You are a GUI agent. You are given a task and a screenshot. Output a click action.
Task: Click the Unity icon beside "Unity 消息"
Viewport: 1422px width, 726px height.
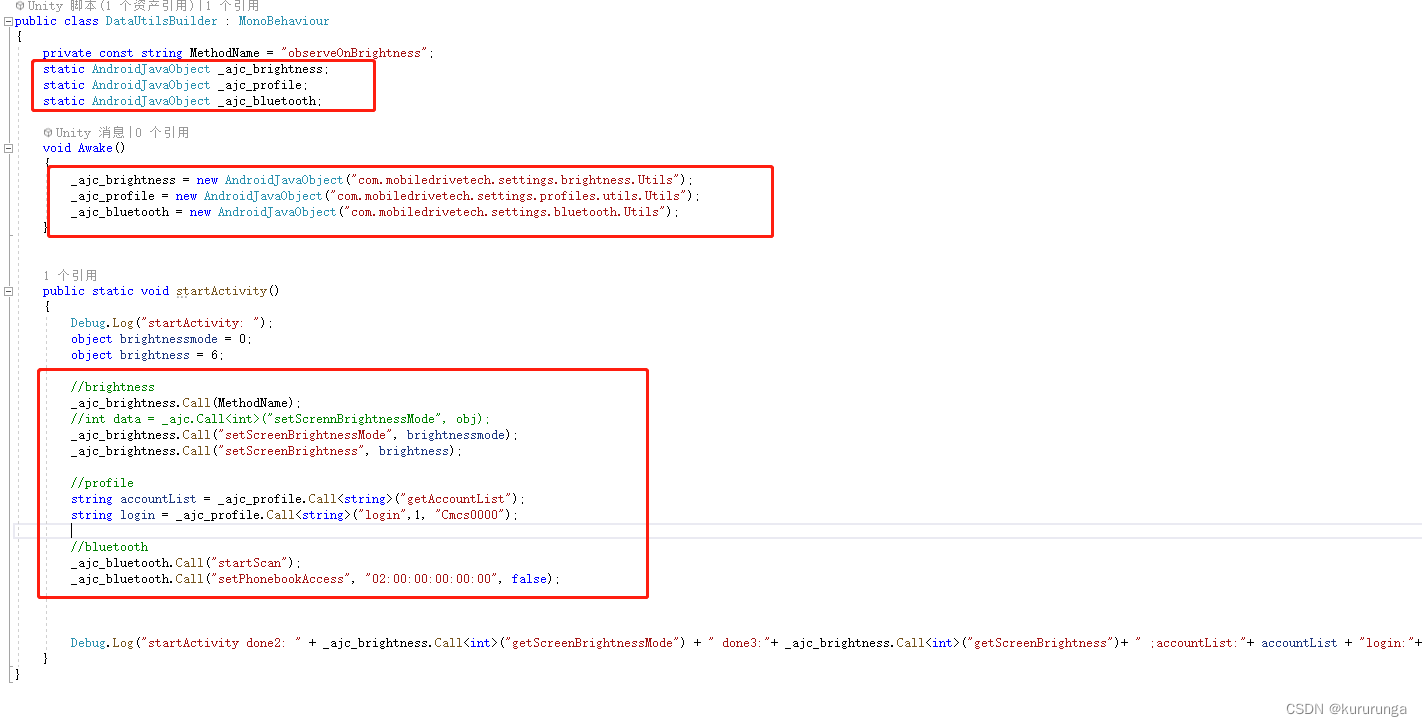coord(47,132)
